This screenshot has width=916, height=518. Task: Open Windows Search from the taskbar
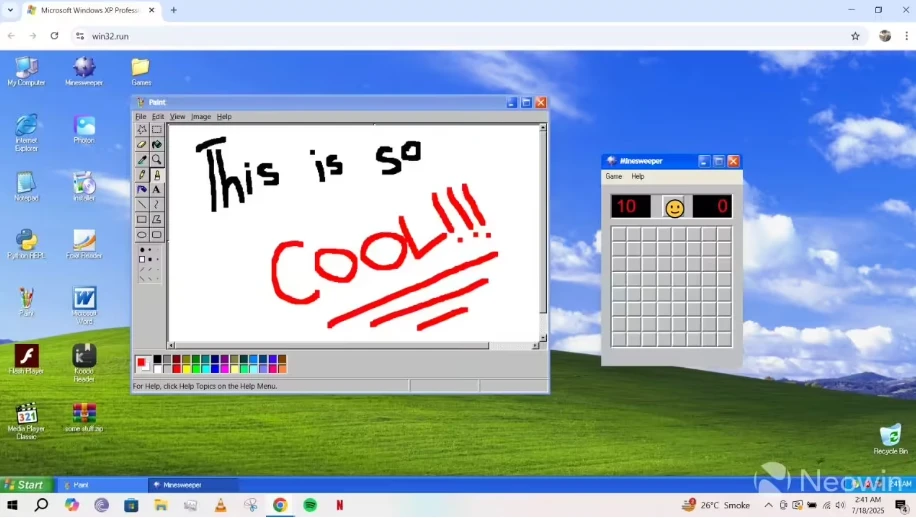[41, 505]
